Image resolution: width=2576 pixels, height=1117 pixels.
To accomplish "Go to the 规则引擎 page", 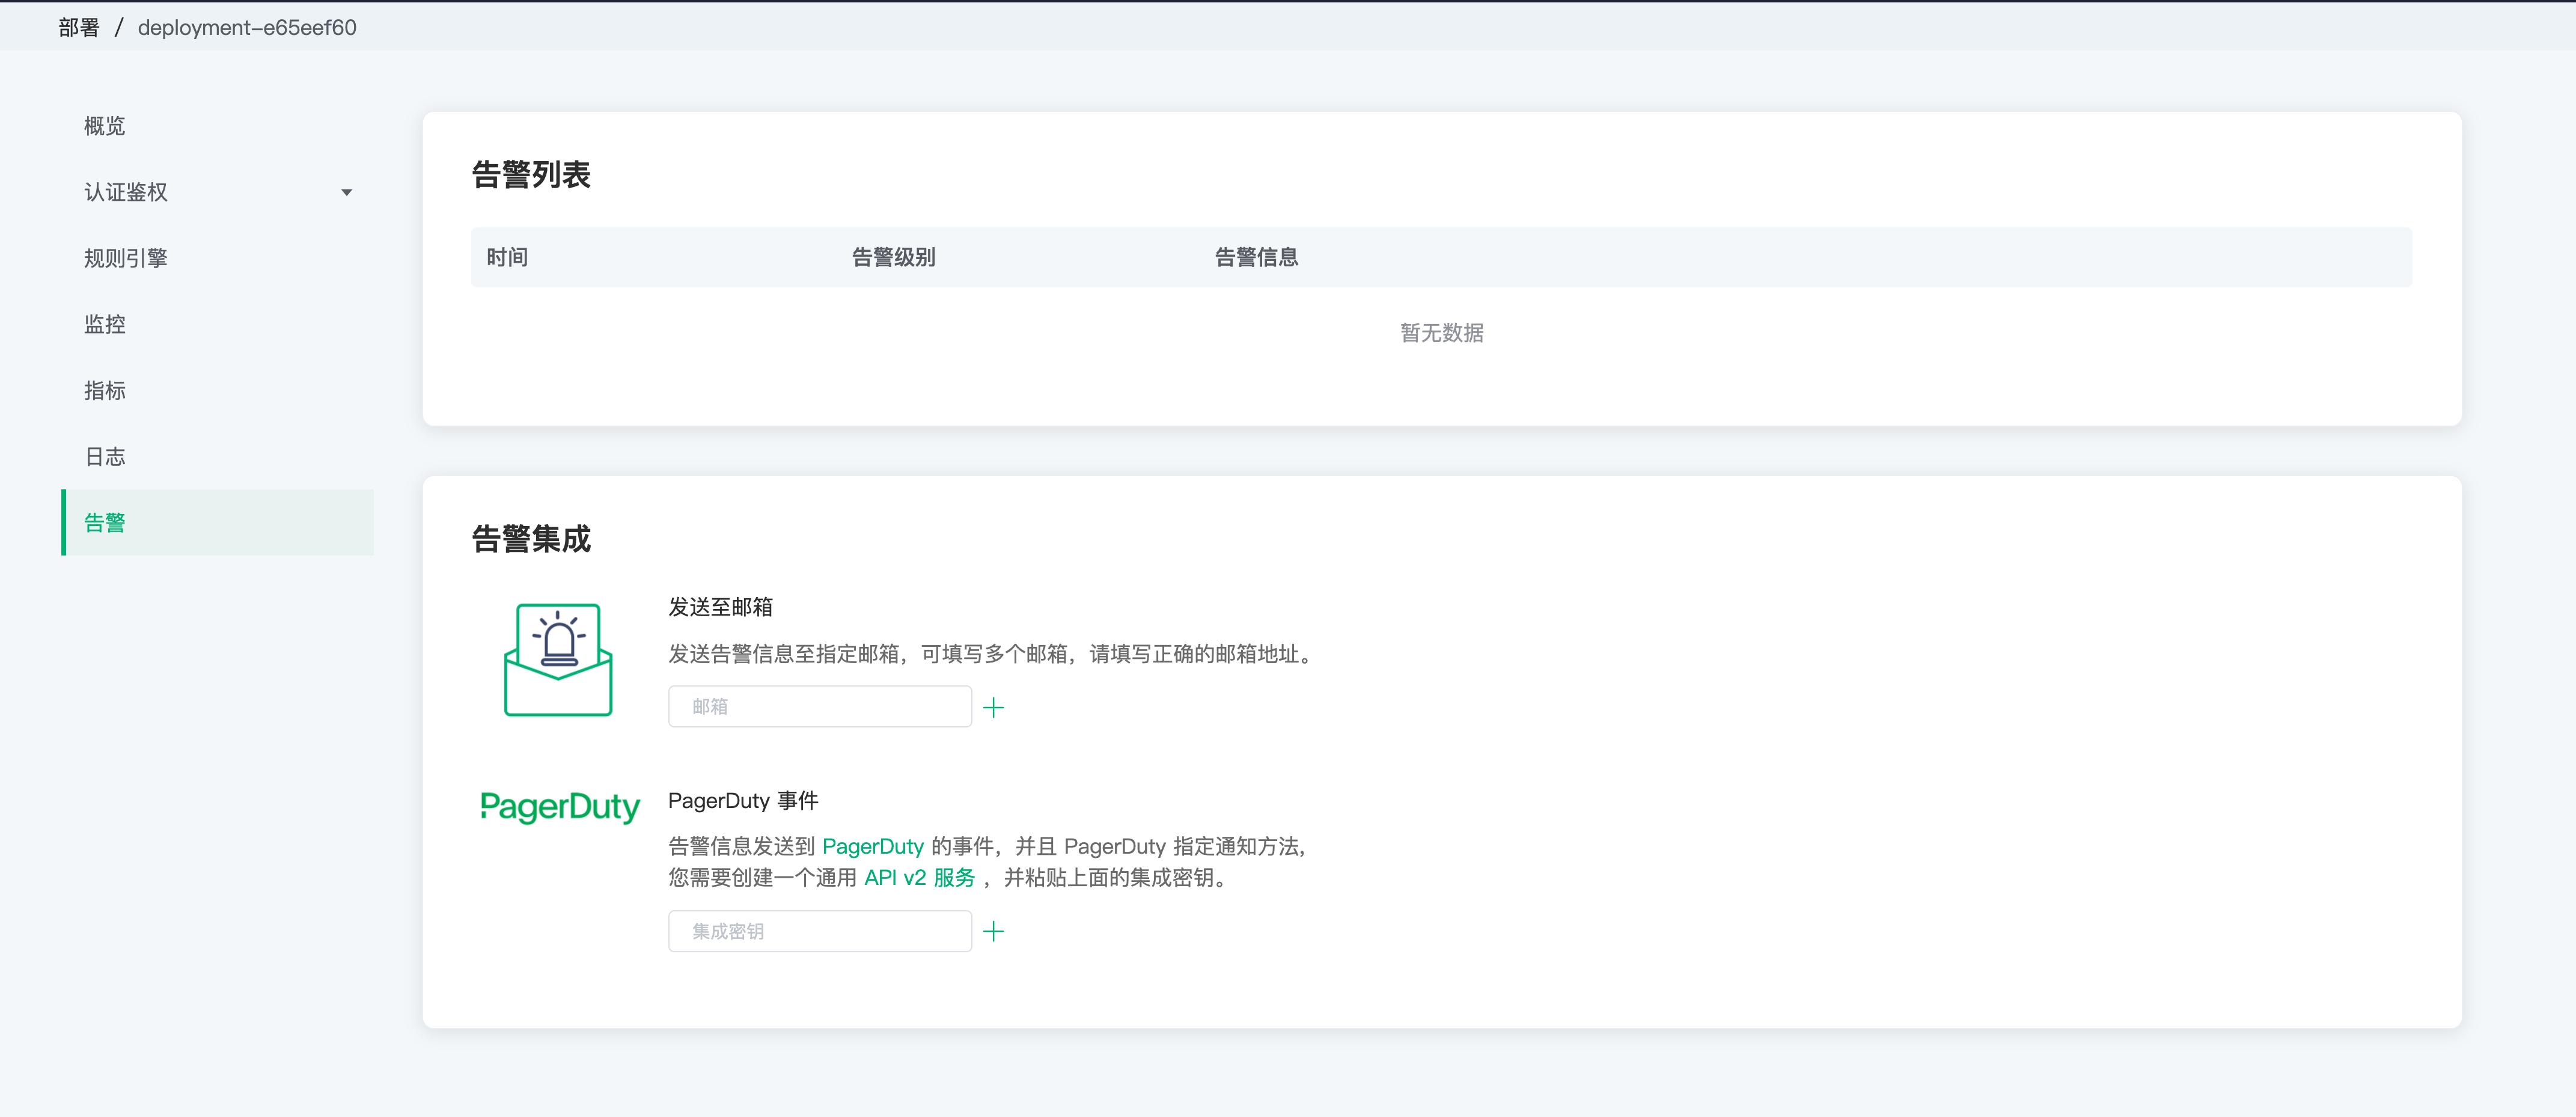I will (x=126, y=258).
